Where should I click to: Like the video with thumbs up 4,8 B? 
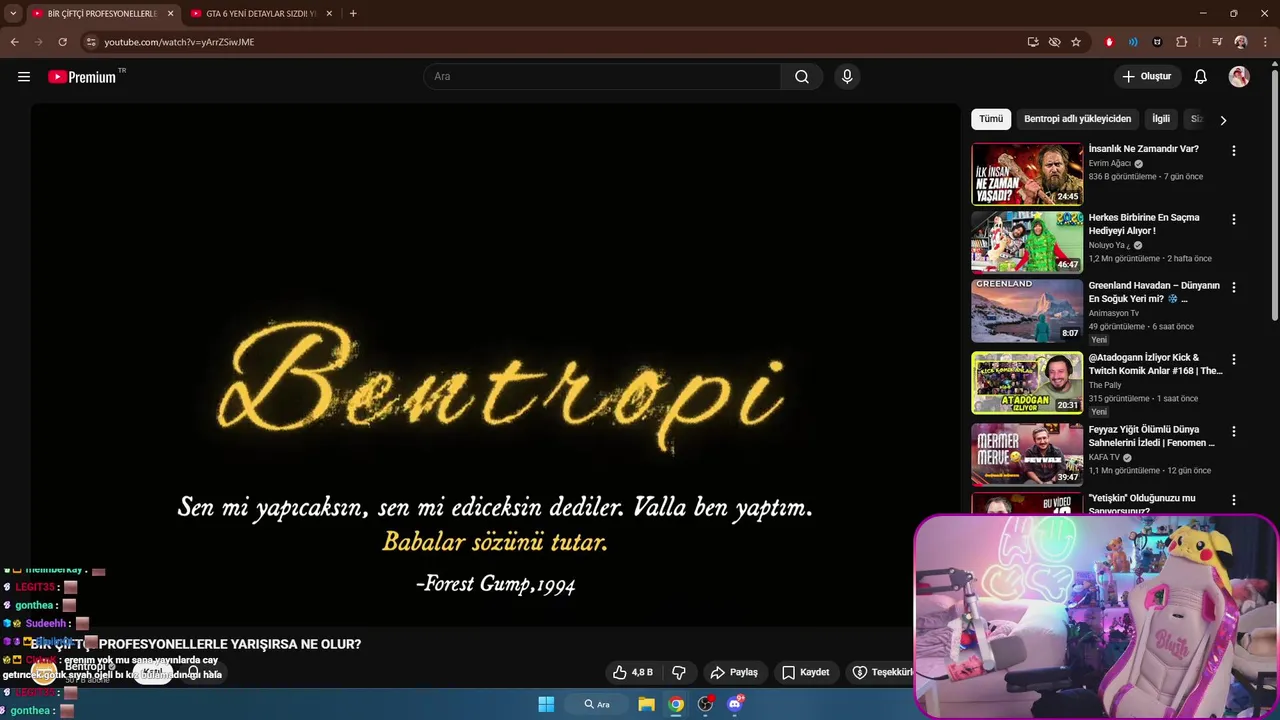tap(633, 672)
